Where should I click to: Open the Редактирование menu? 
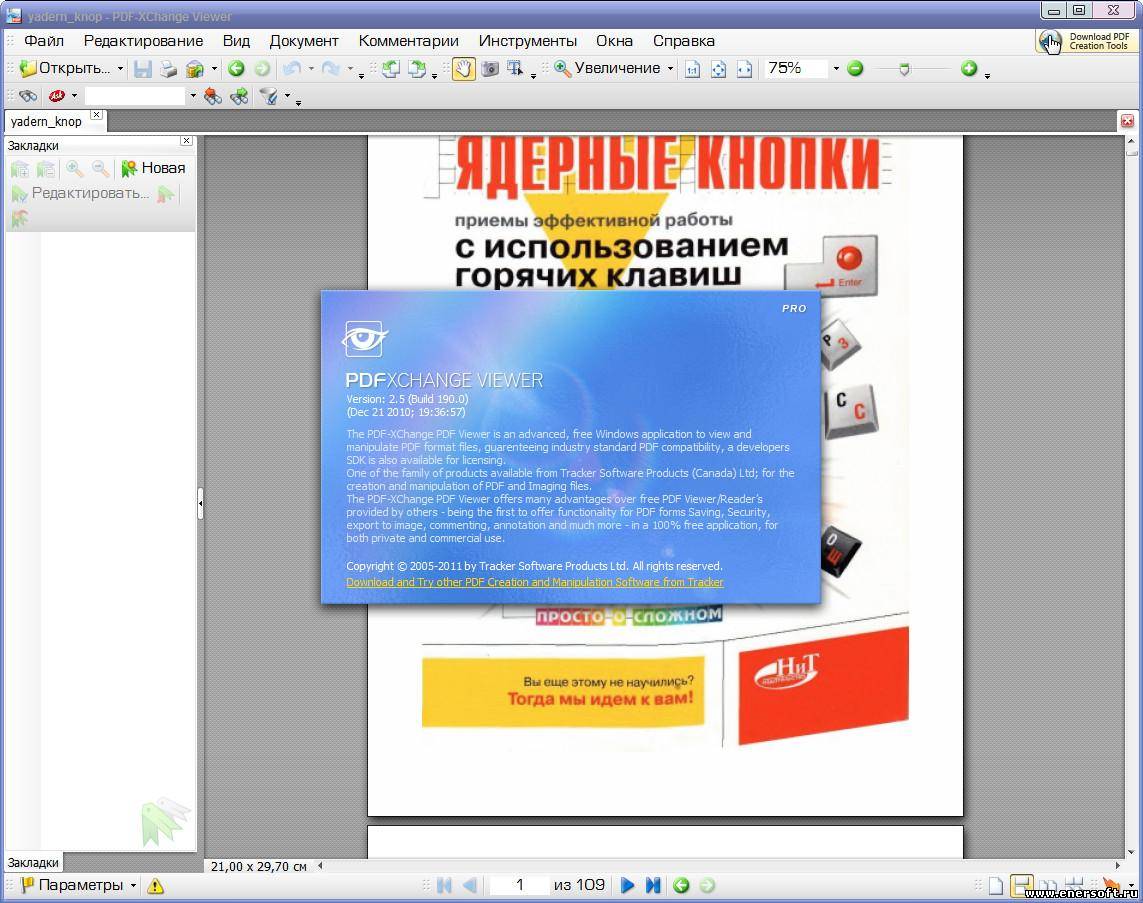click(x=144, y=41)
